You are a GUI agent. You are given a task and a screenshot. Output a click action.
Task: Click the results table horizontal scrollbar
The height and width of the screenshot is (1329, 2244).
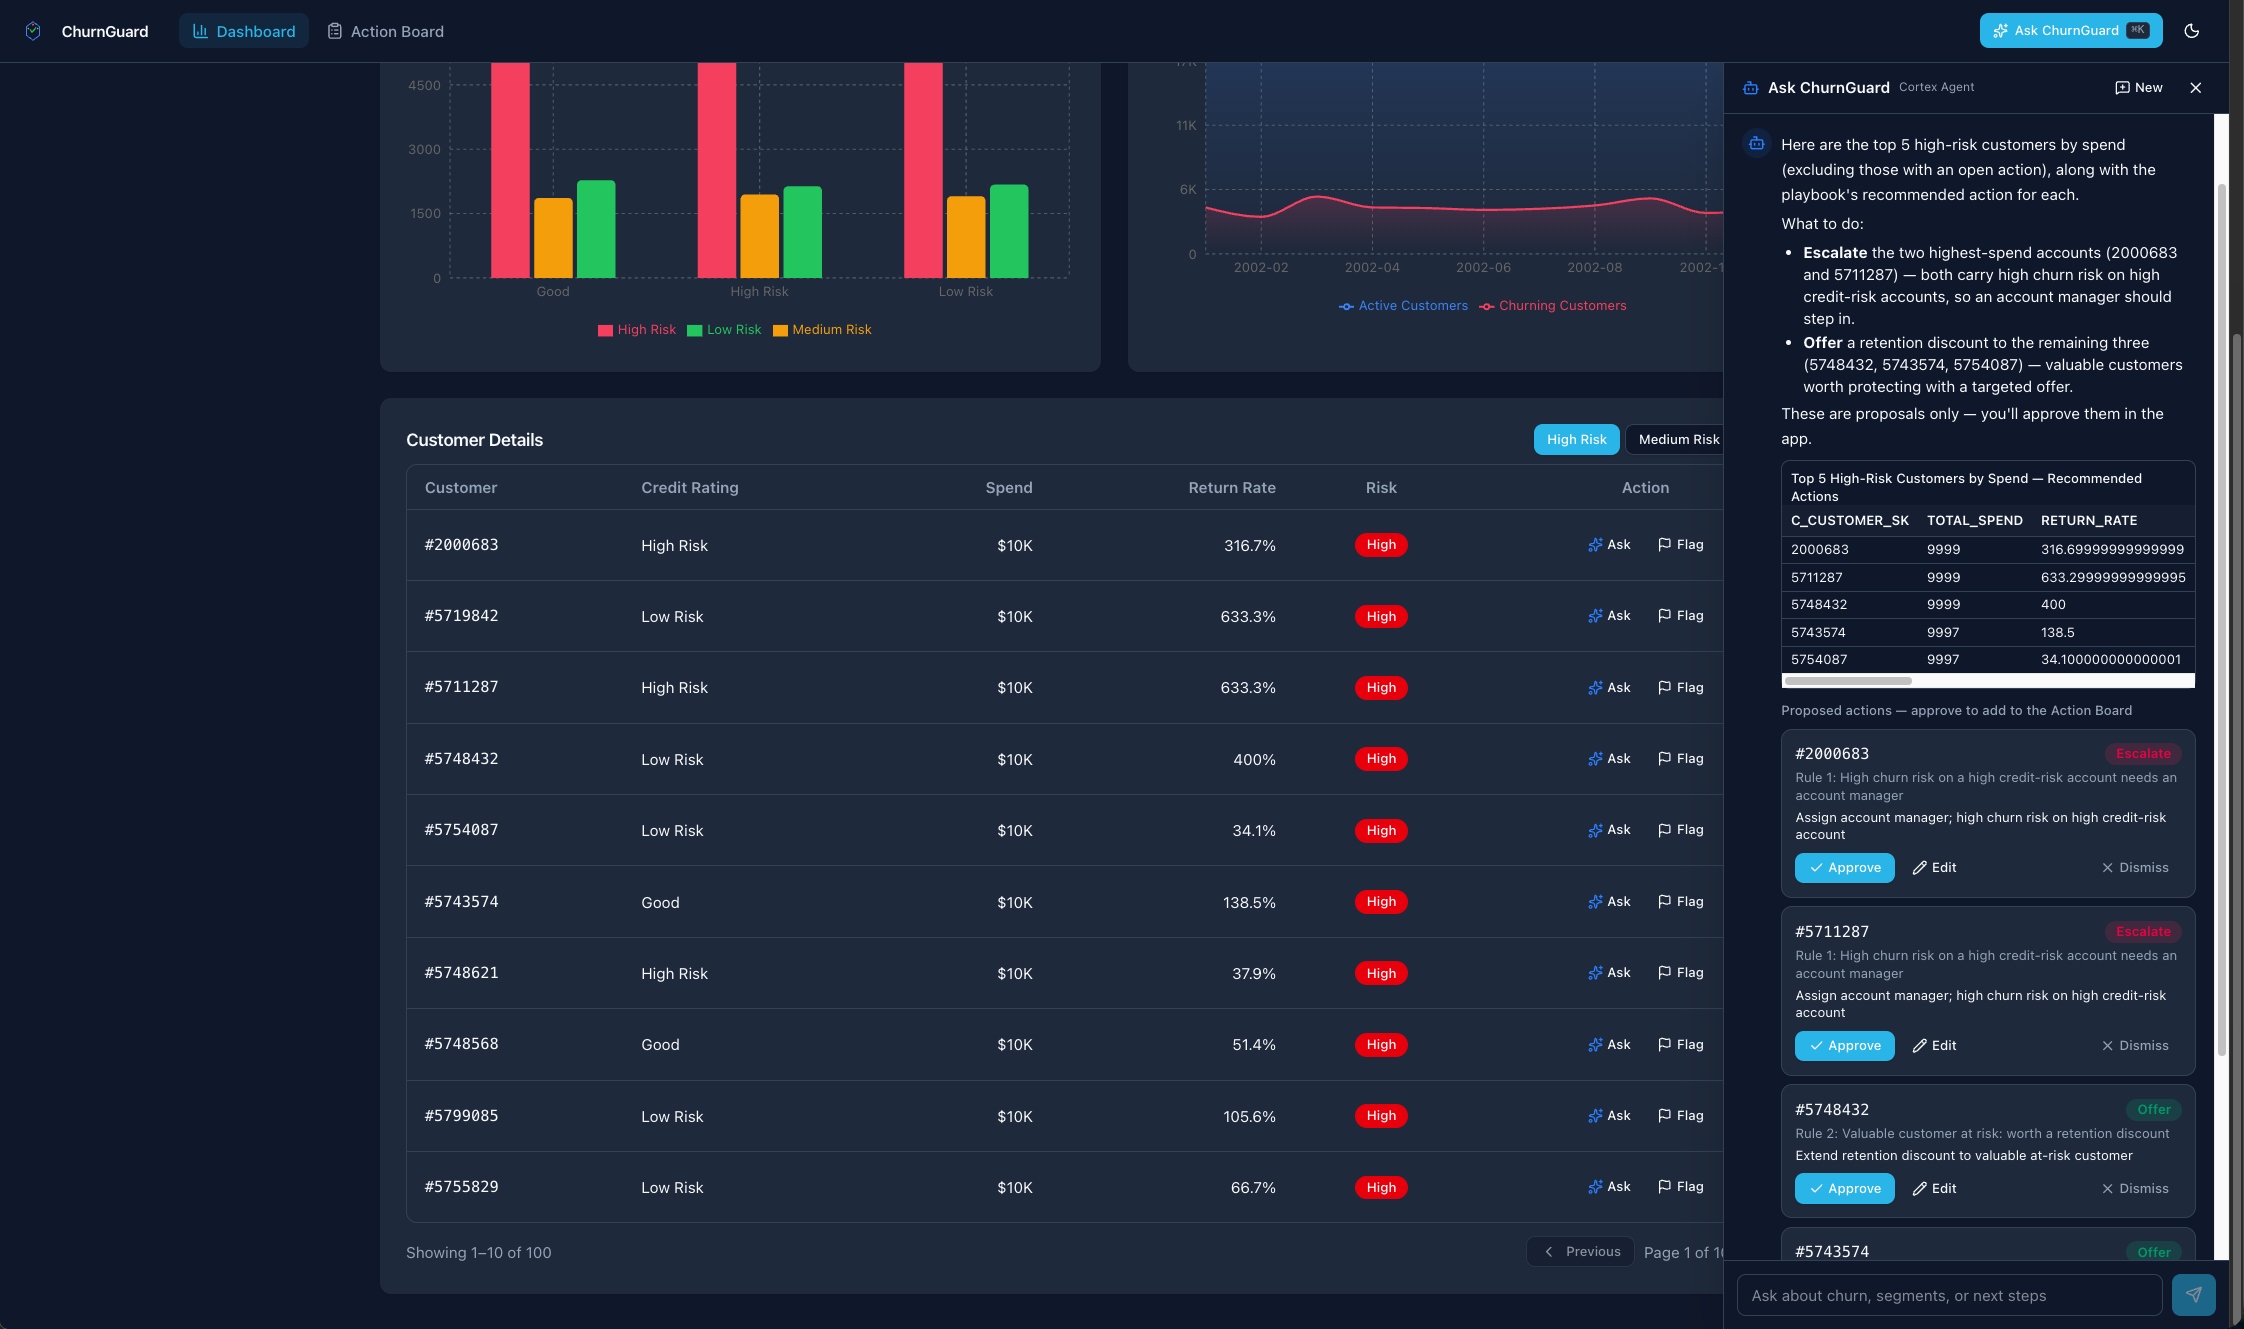[1848, 681]
